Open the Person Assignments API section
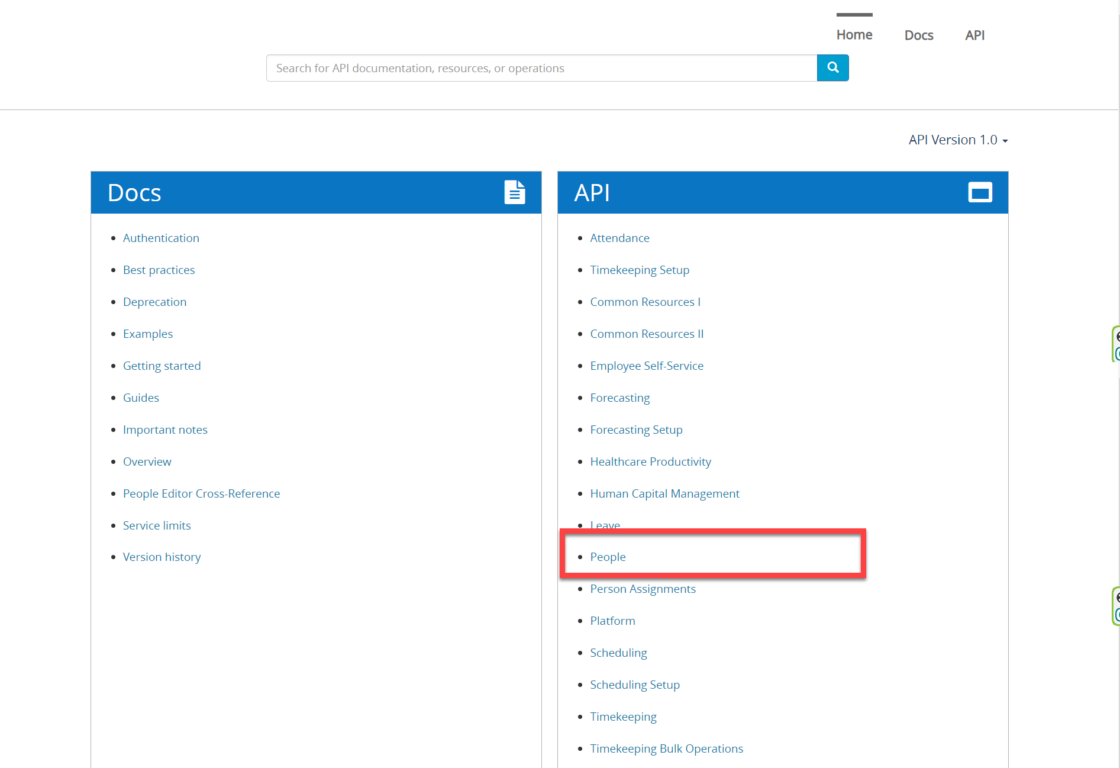This screenshot has width=1120, height=768. pyautogui.click(x=643, y=588)
